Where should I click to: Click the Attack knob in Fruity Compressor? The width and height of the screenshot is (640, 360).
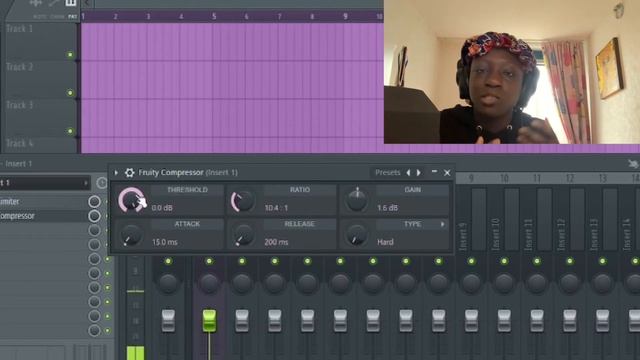(131, 236)
